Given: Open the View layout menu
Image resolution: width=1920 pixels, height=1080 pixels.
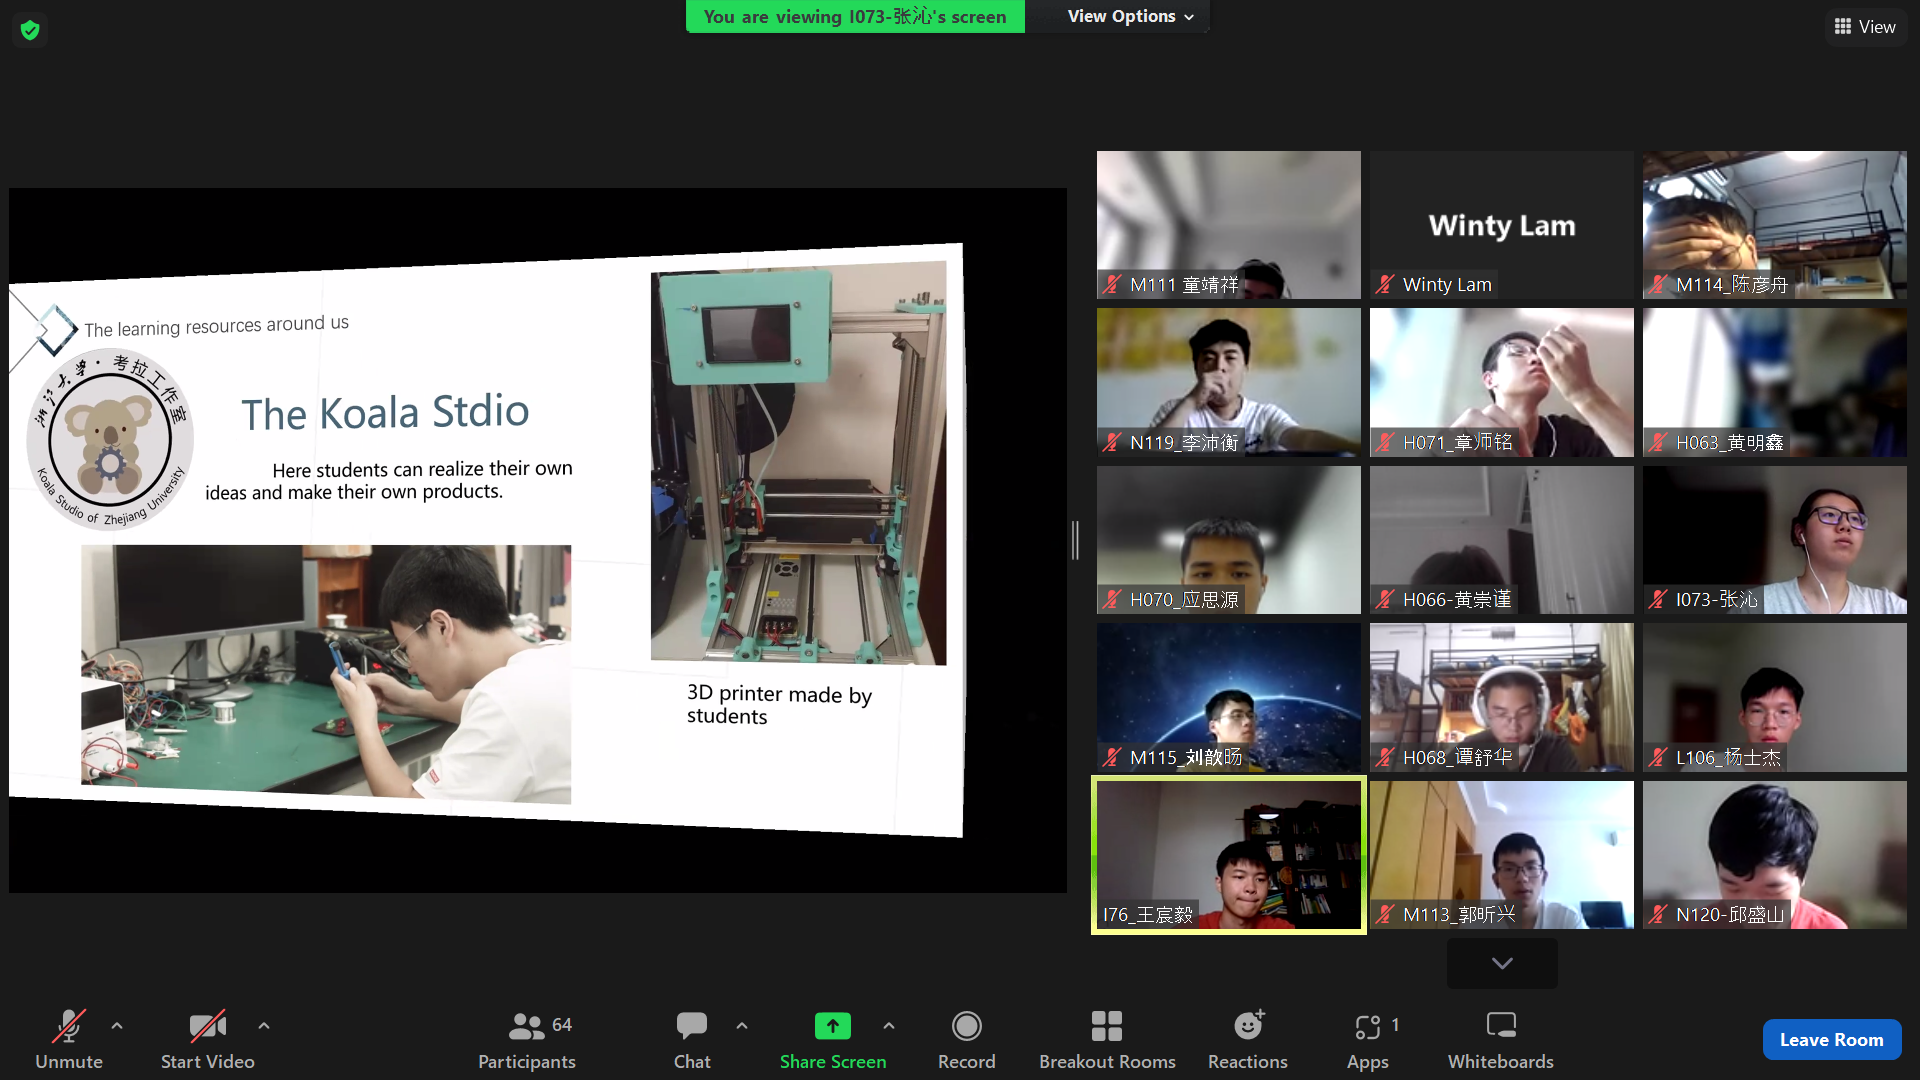Looking at the screenshot, I should tap(1865, 27).
